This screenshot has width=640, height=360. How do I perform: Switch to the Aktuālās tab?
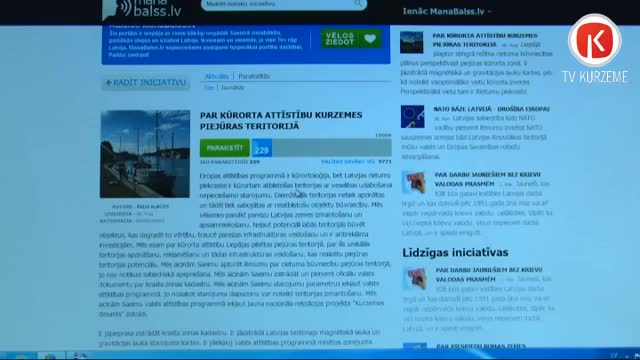(216, 76)
